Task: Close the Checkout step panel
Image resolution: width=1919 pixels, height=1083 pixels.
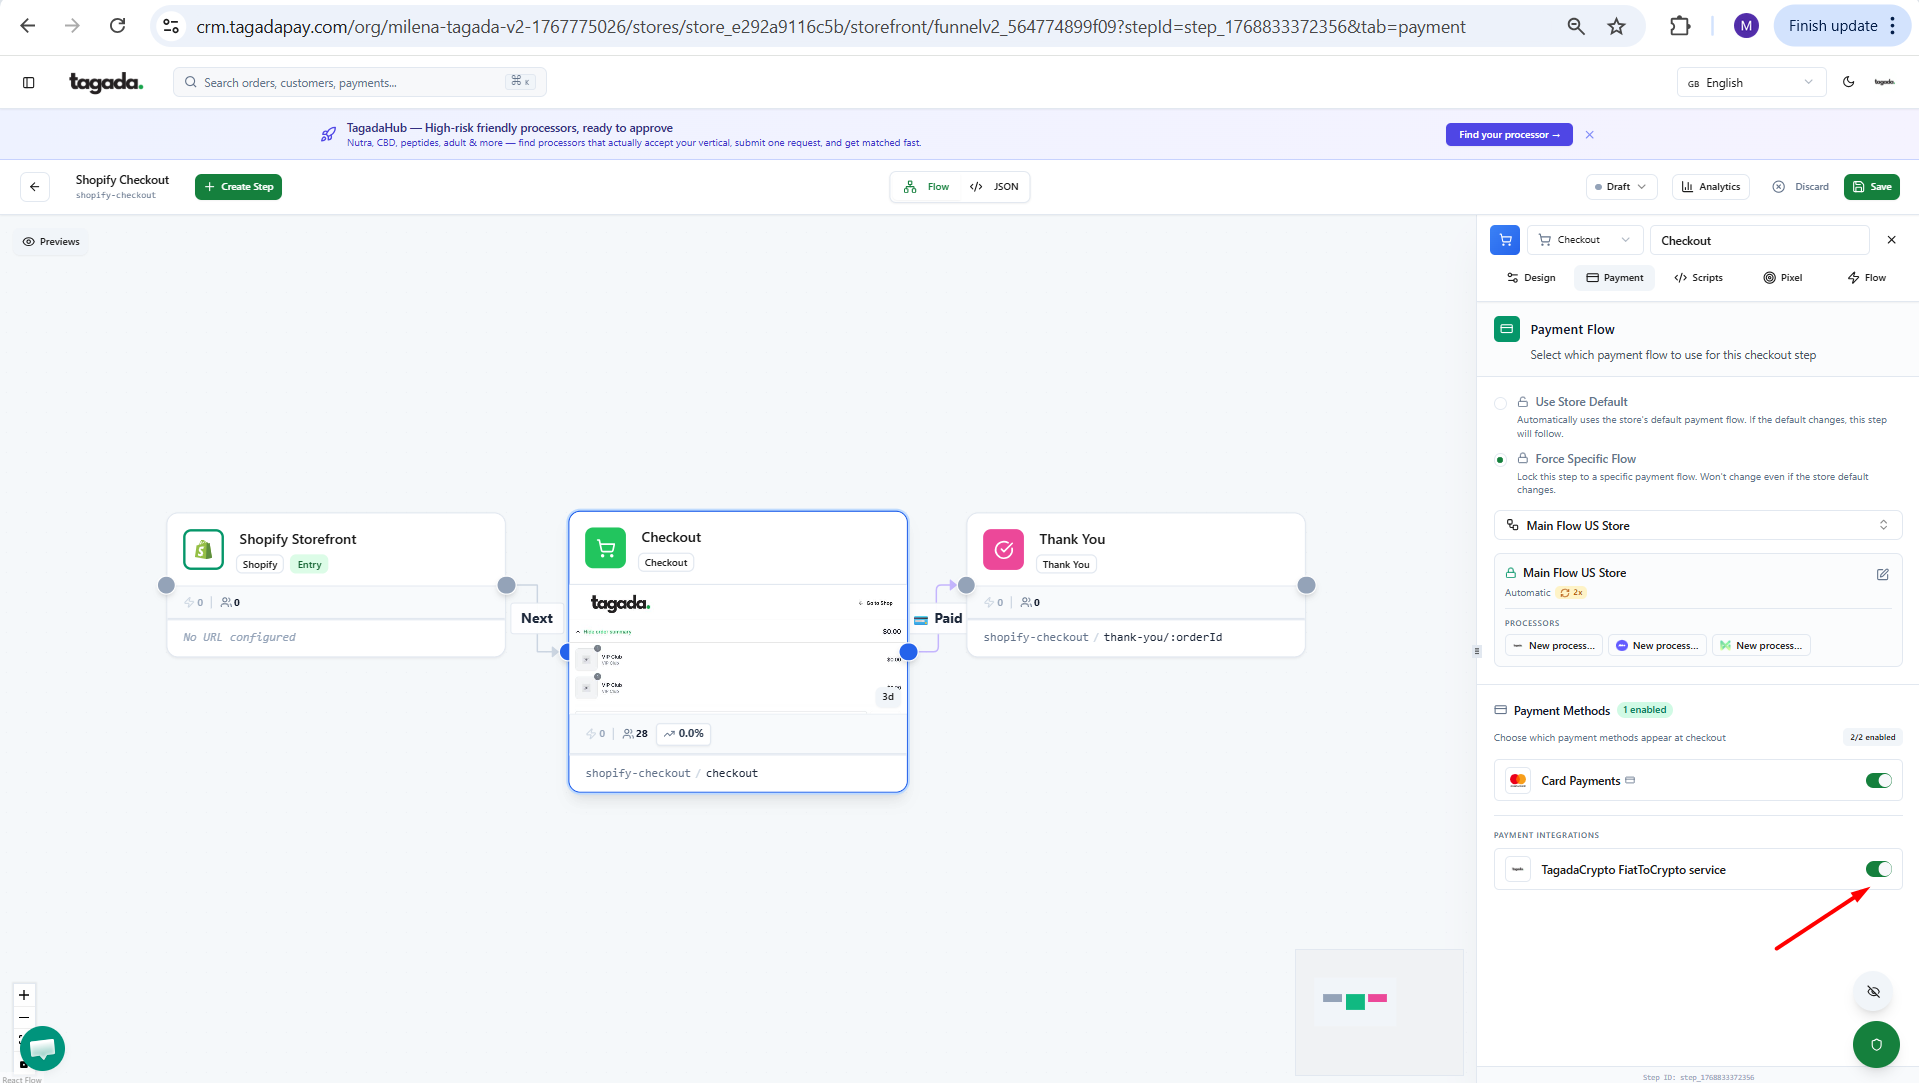Action: click(1891, 240)
